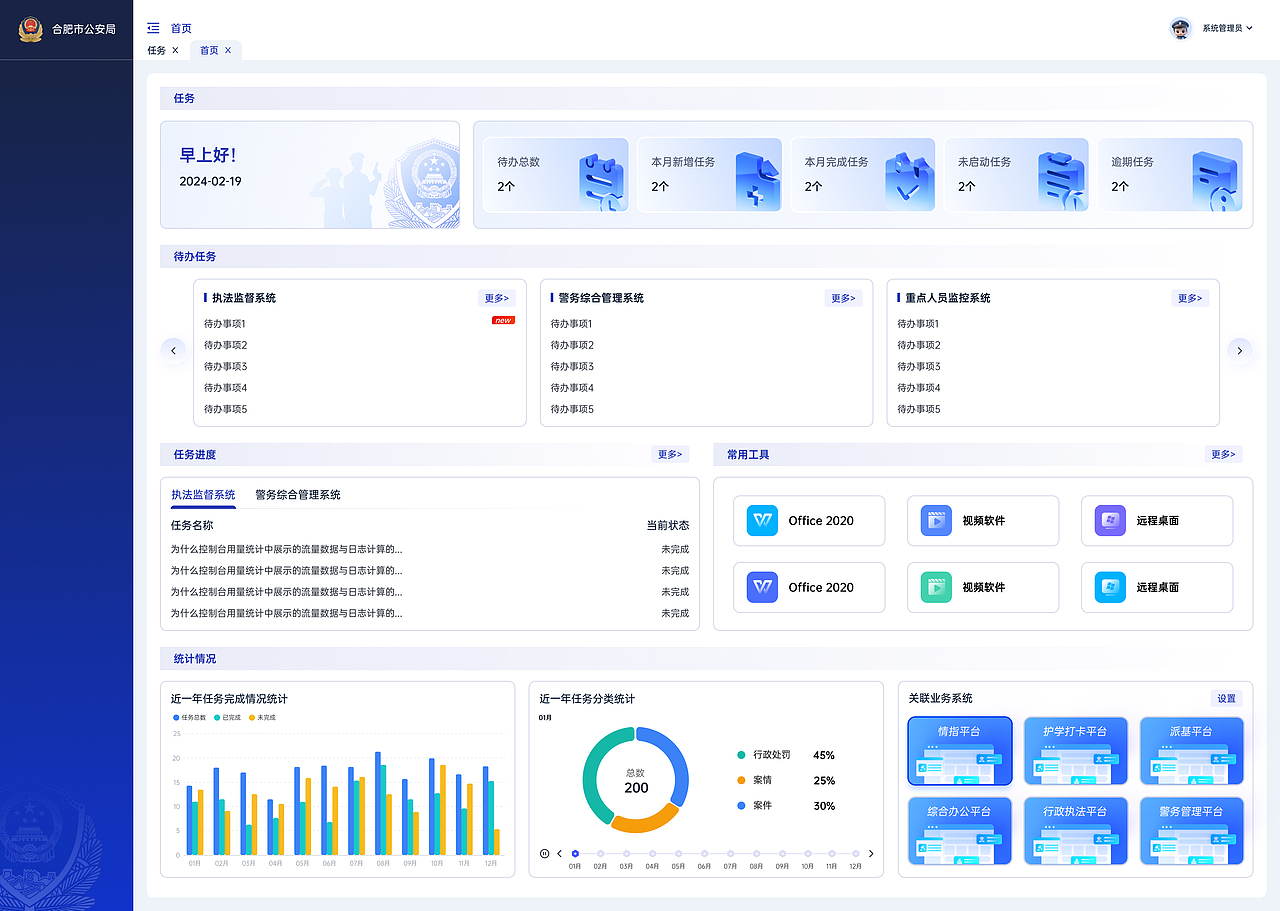Toggle the 已完成 legend series
This screenshot has width=1280, height=911.
tap(226, 718)
